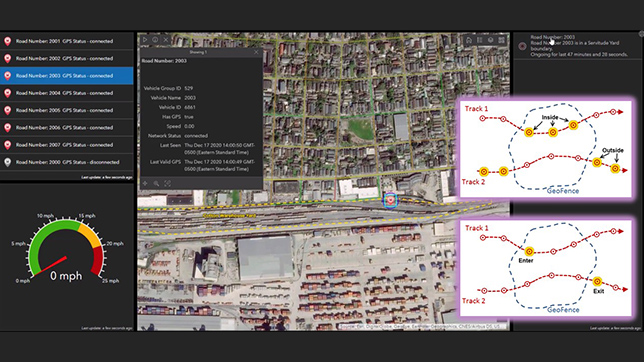The height and width of the screenshot is (362, 644).
Task: Open the Road Number 2003 yard boundary alert text
Action: click(x=579, y=46)
